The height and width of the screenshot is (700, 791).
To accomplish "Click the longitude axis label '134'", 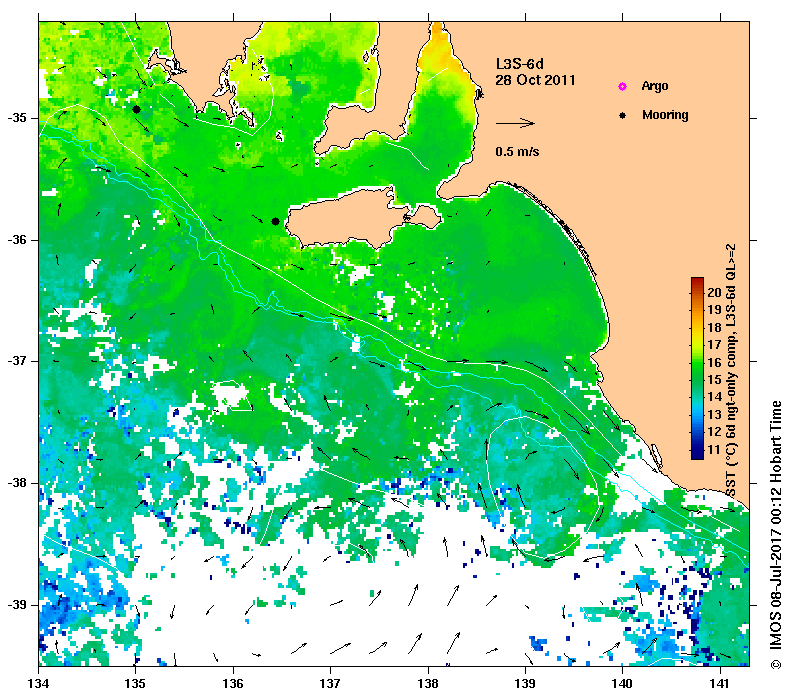I will coord(38,684).
